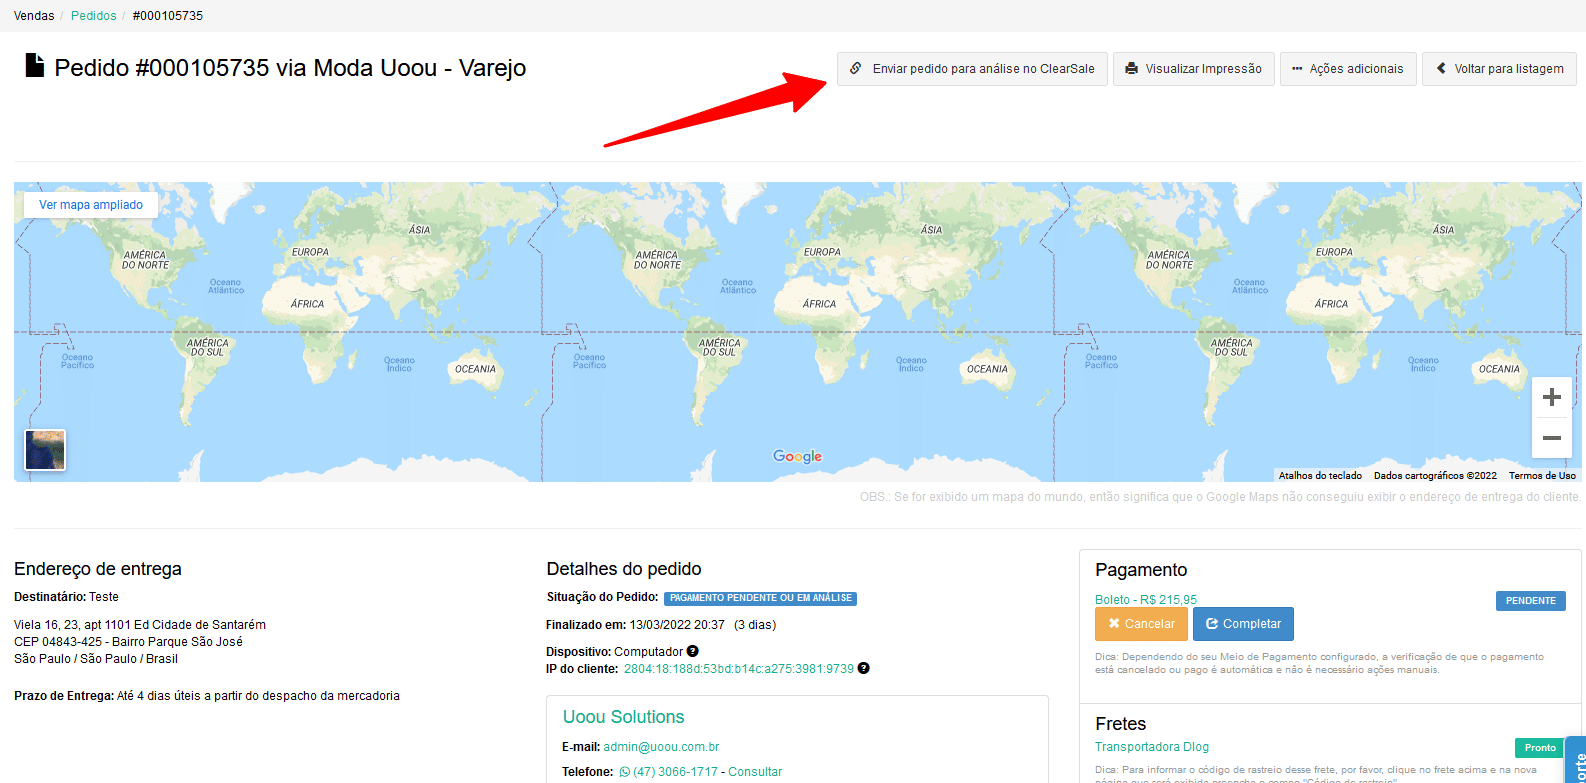Zoom in on the map
Viewport: 1586px width, 783px height.
[1552, 397]
